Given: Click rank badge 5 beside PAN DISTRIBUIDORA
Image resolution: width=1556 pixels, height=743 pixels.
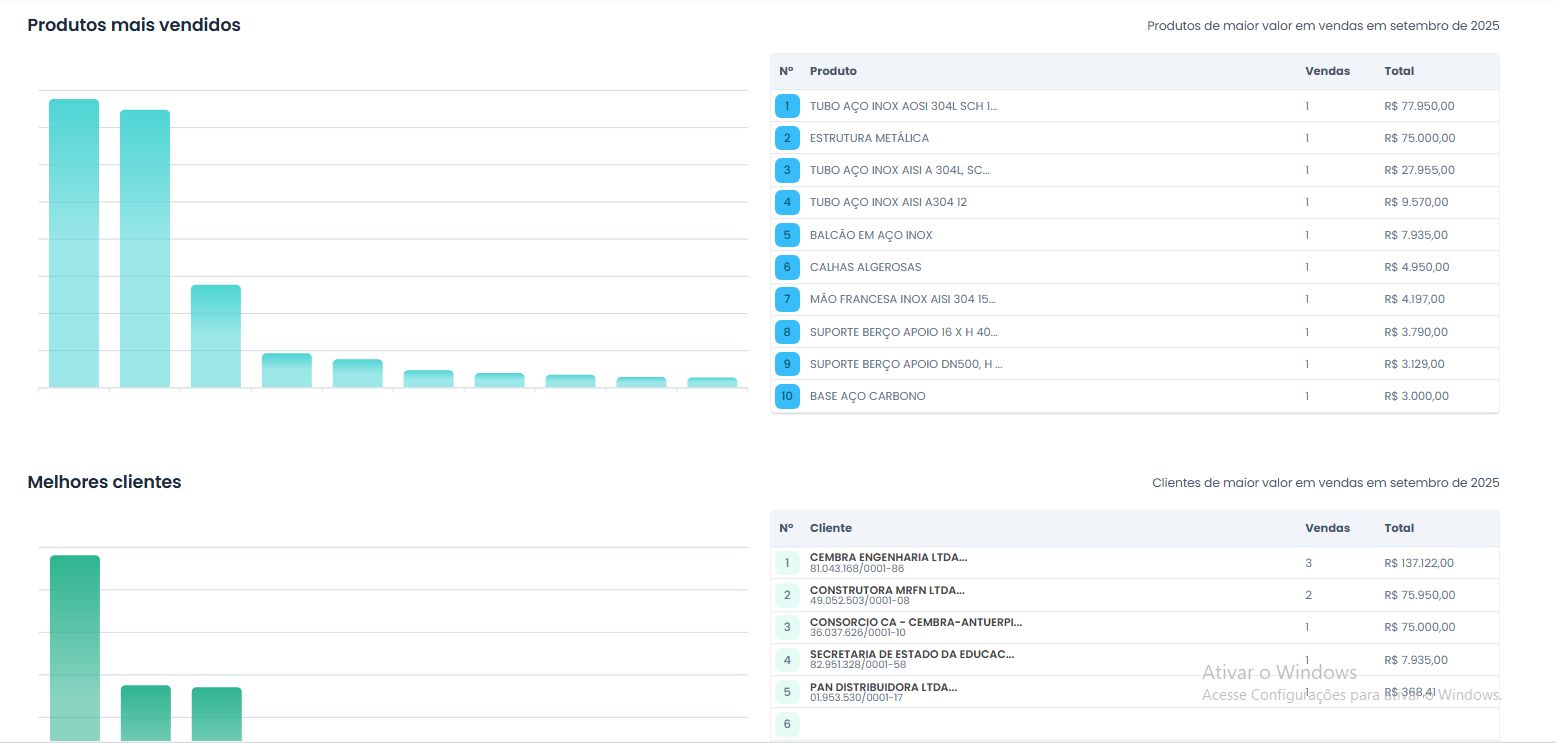Looking at the screenshot, I should (787, 692).
